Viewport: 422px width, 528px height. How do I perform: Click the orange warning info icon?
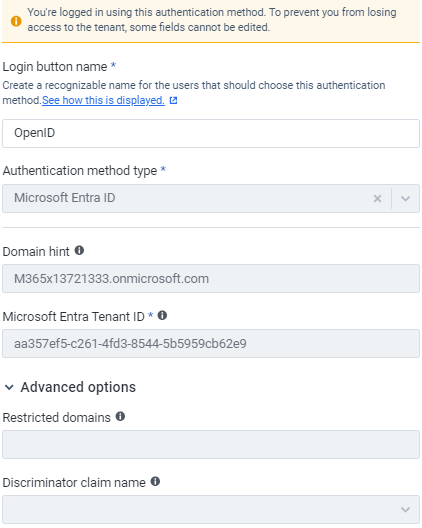pyautogui.click(x=16, y=21)
